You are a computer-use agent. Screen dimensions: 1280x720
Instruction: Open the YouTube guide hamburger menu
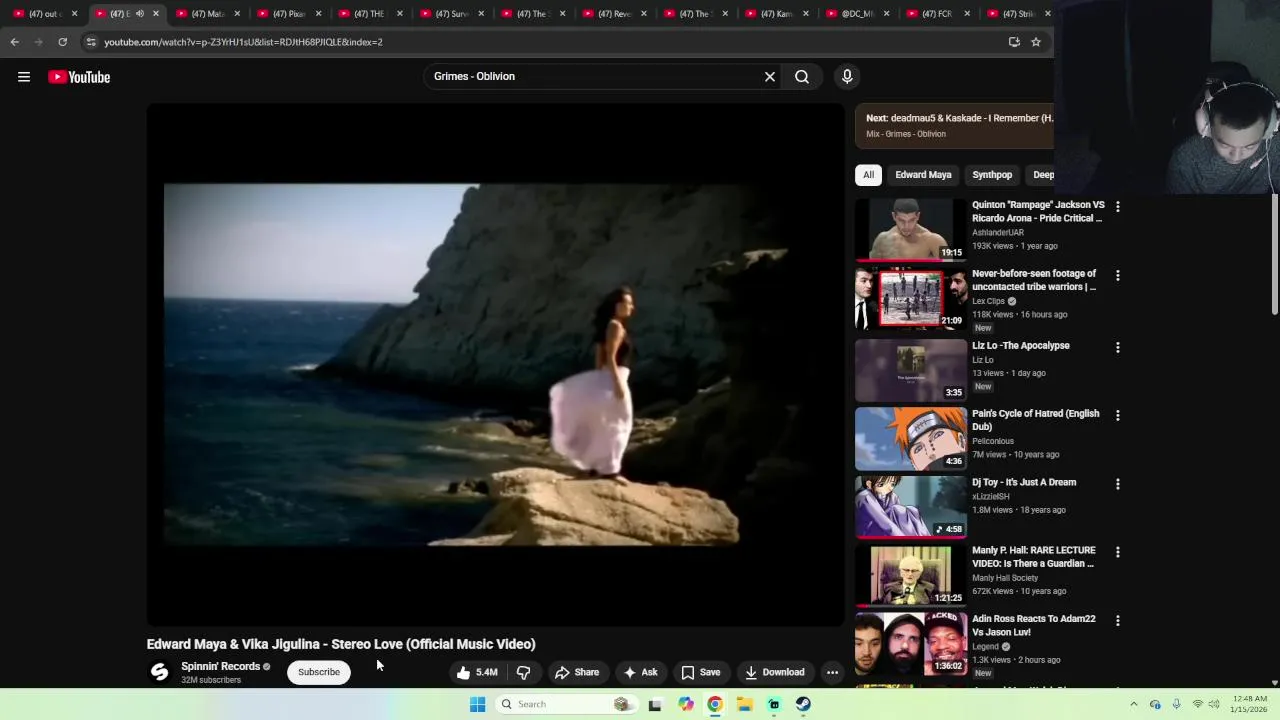point(24,77)
